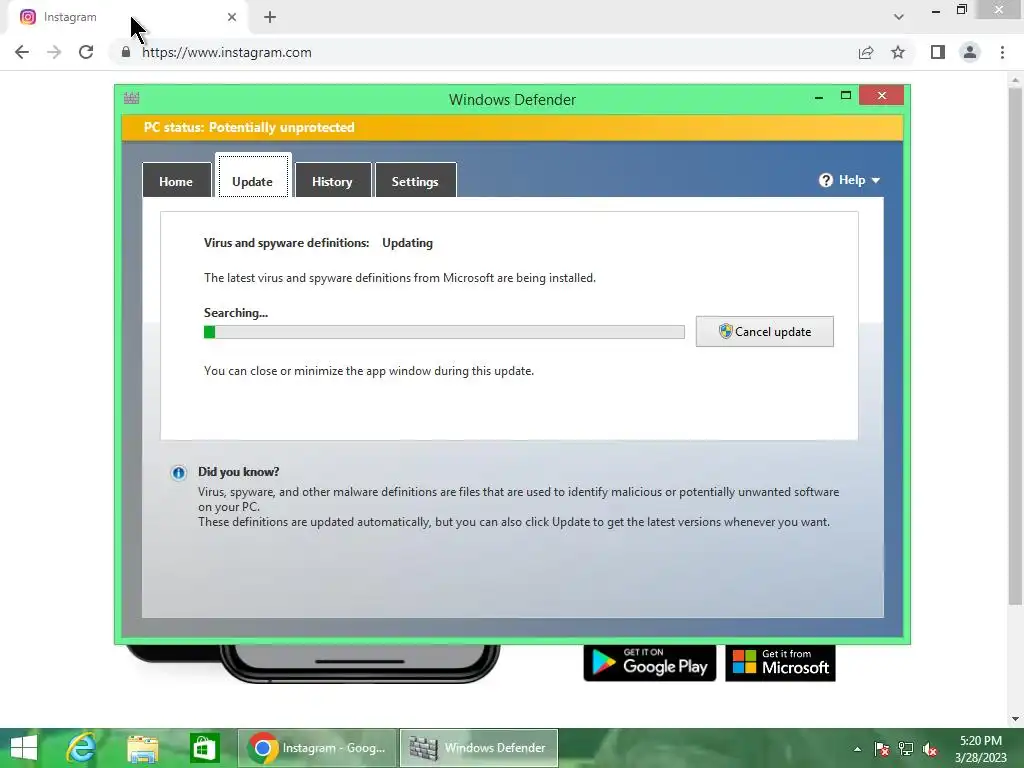1024x768 pixels.
Task: Click the Windows Defender title bar icon
Action: 131,99
